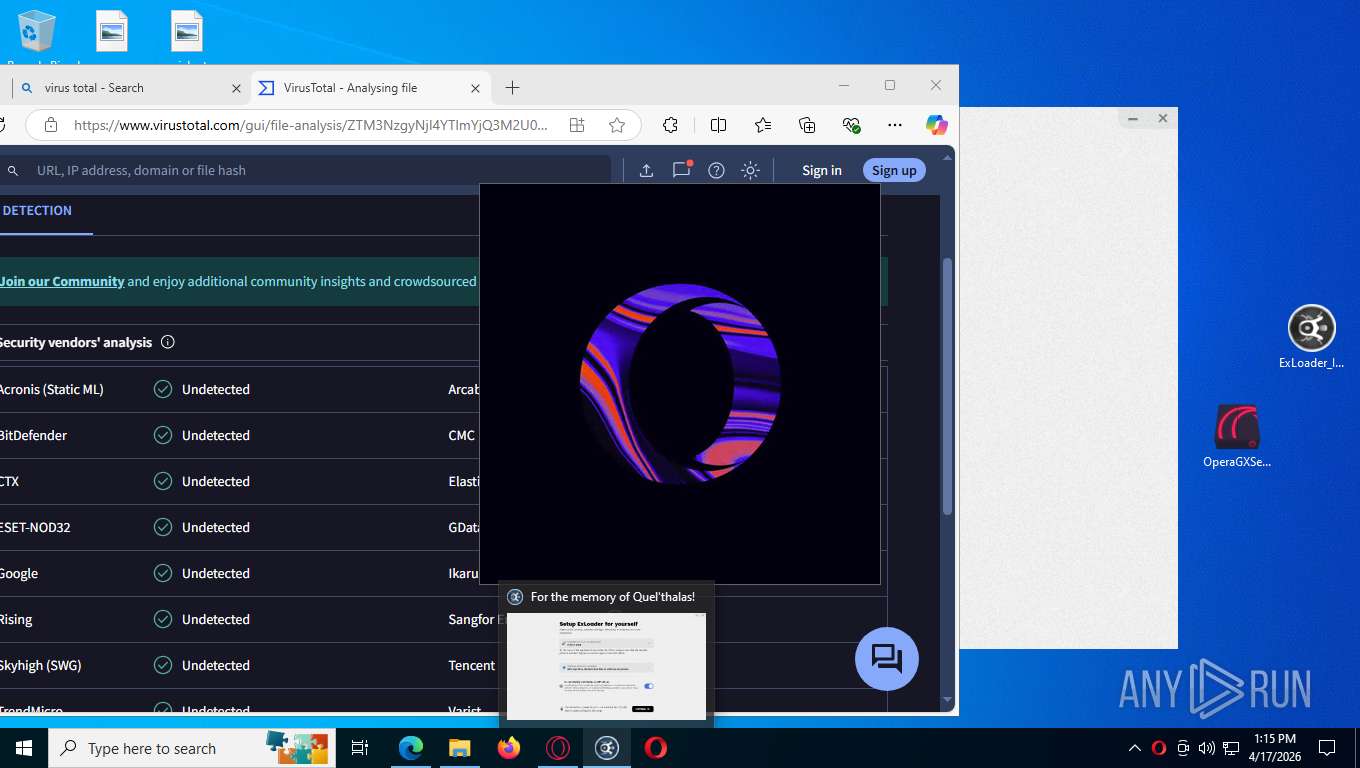Open Edge Favorites list icon
The height and width of the screenshot is (768, 1360).
[763, 125]
